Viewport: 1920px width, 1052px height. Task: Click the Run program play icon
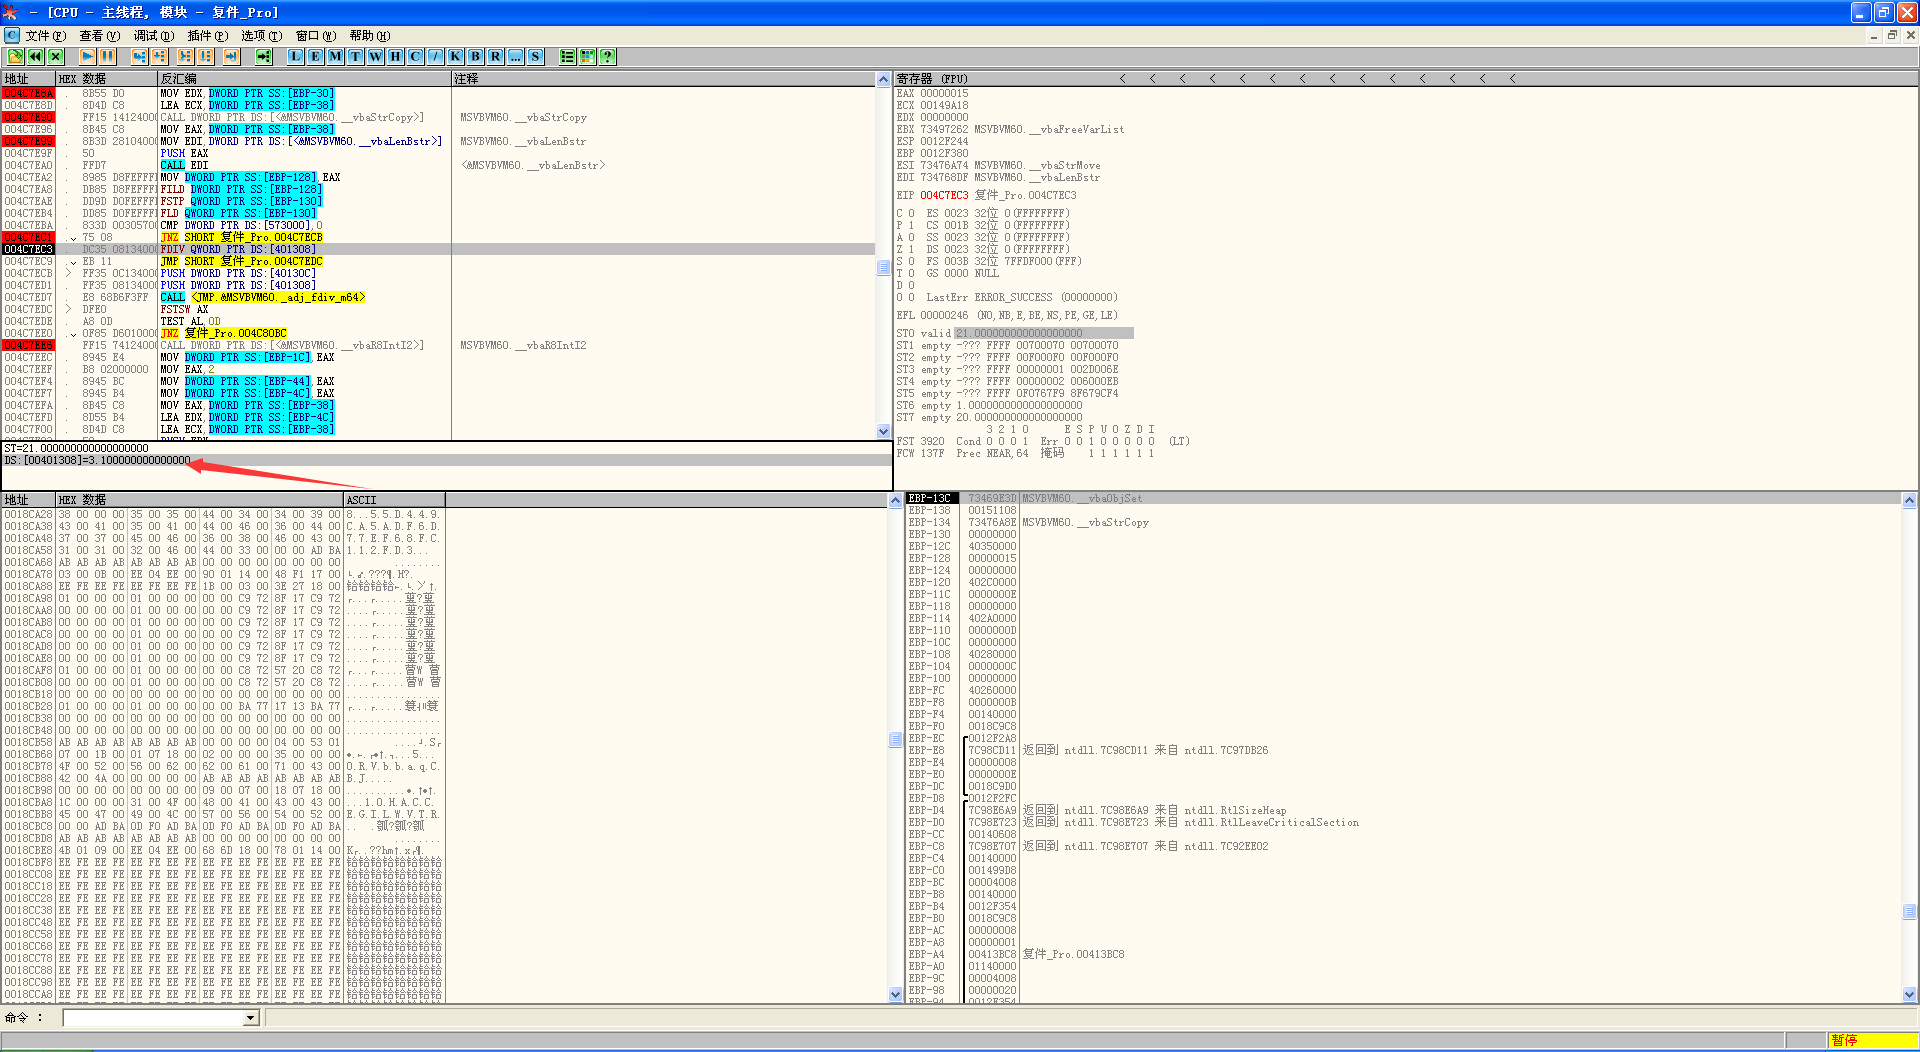coord(87,57)
